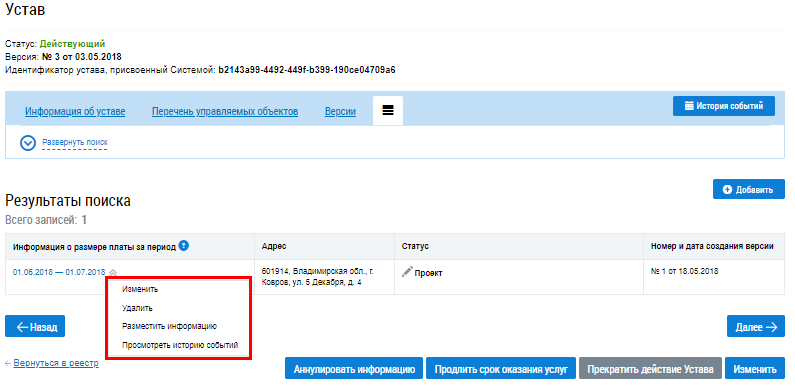Select Разместить информацию menu entry
795x388 pixels.
coord(169,326)
